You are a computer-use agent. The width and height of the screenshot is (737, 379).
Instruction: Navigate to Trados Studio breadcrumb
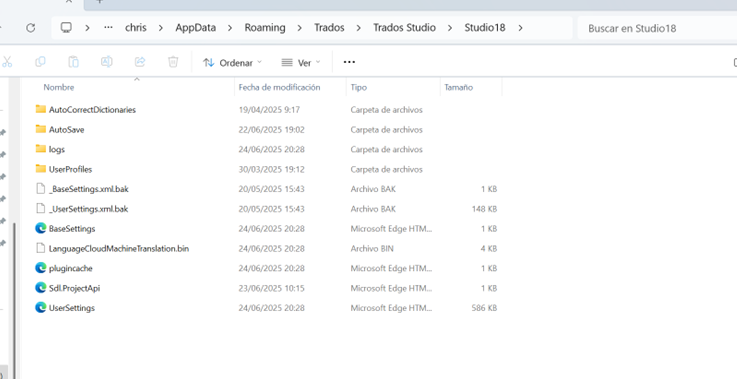pyautogui.click(x=405, y=28)
